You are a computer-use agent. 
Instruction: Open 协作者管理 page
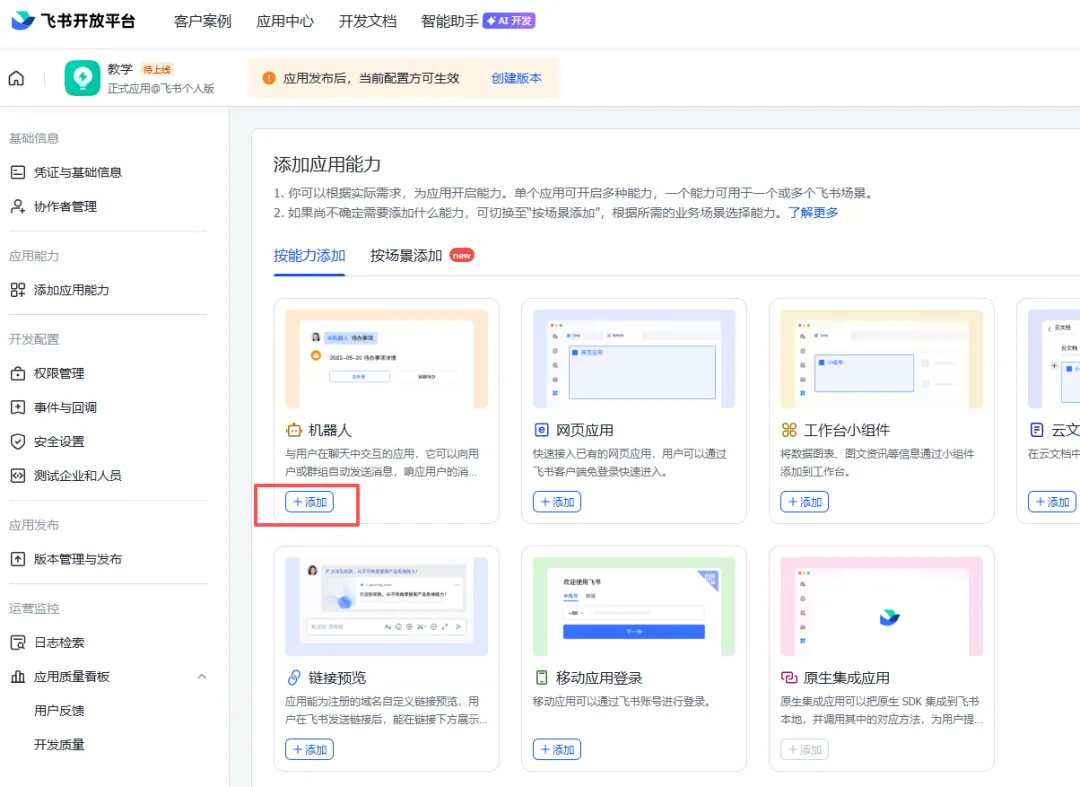[x=65, y=207]
